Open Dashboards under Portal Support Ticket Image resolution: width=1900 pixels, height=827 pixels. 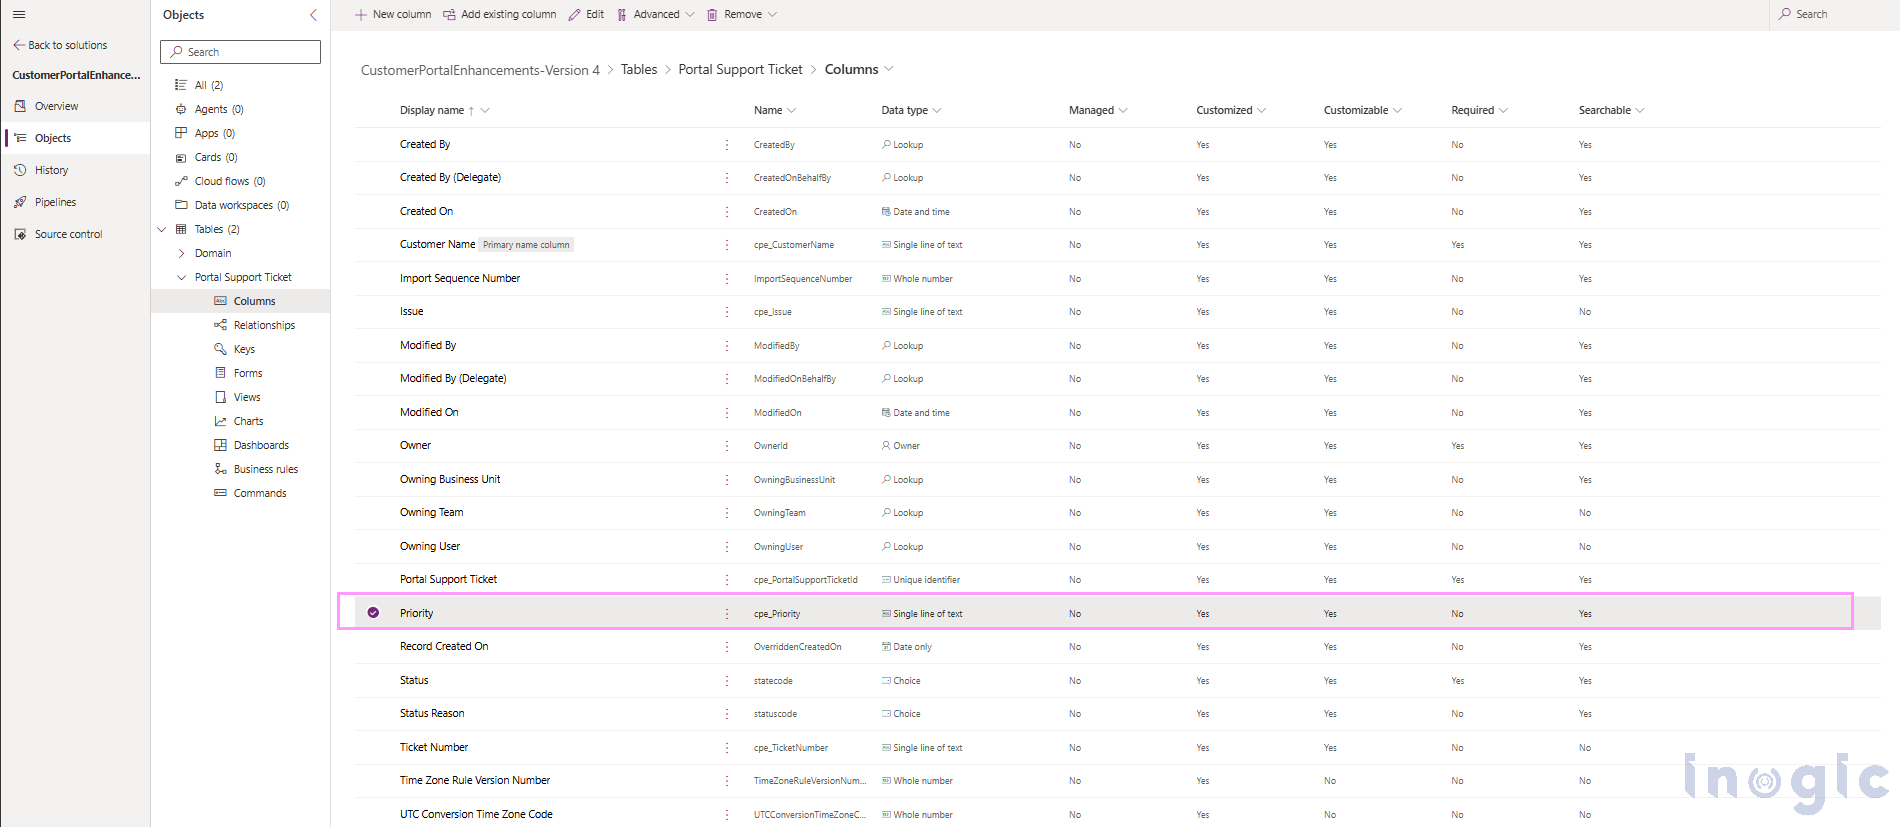point(261,445)
